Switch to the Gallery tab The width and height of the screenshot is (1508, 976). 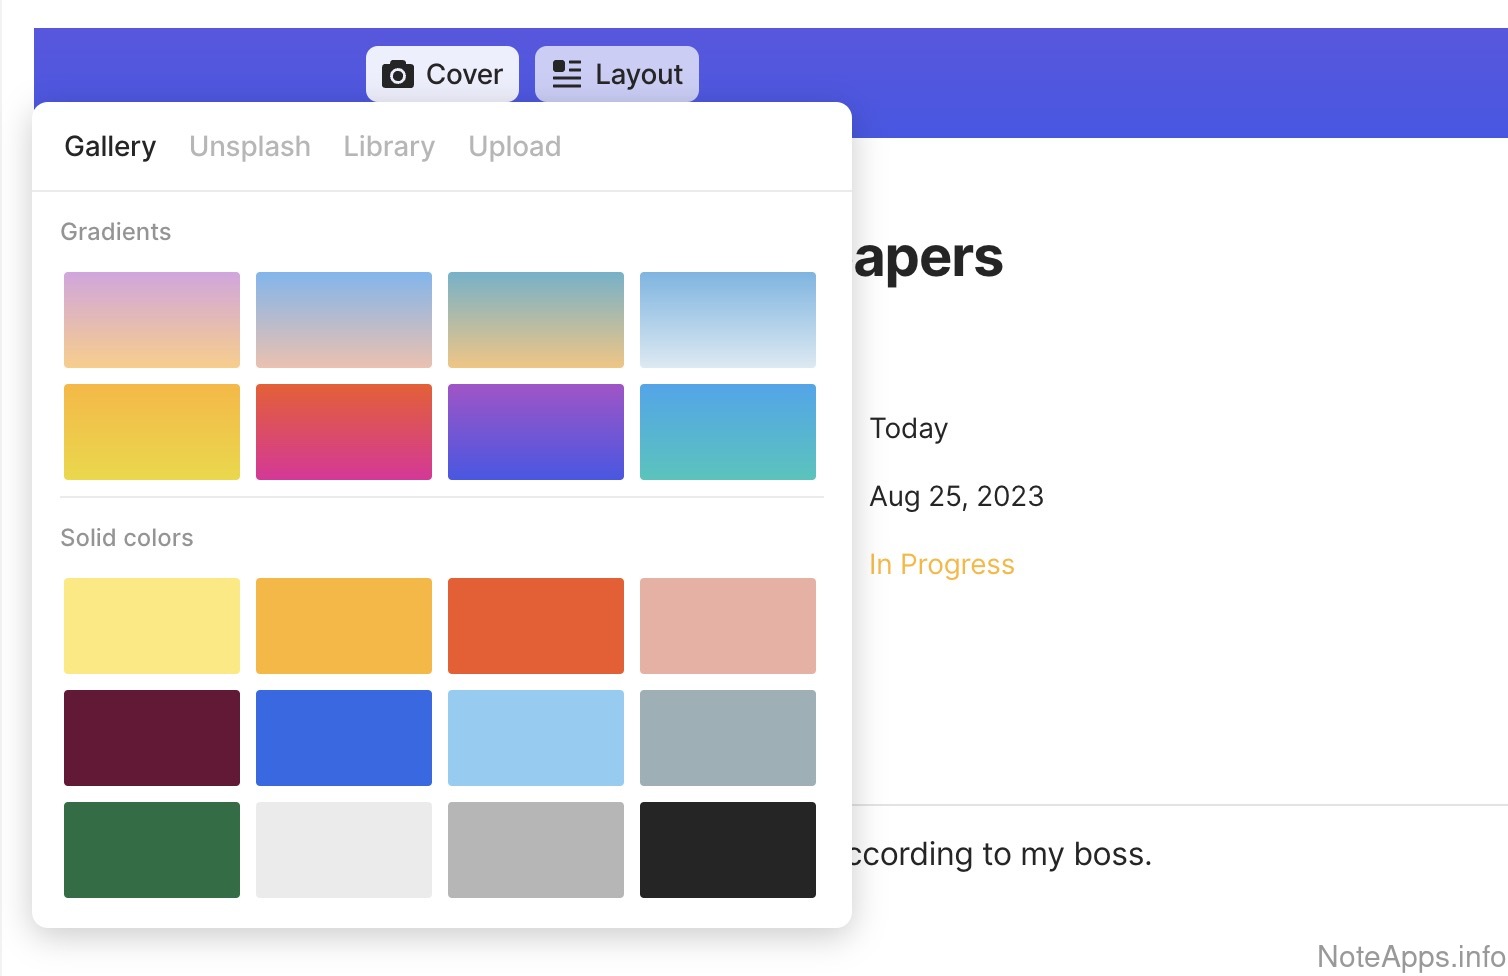[110, 147]
